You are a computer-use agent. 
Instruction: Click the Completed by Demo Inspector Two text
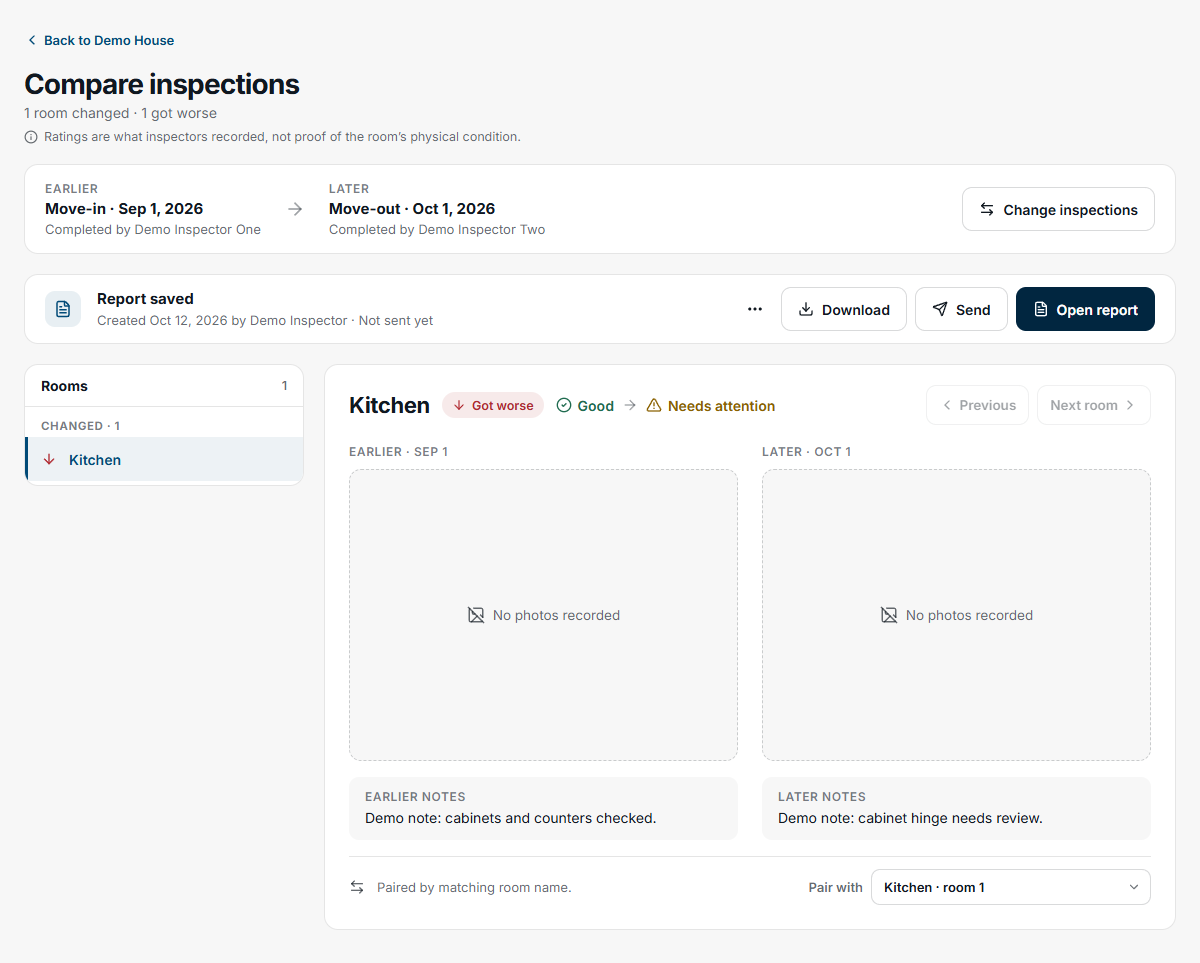pyautogui.click(x=437, y=230)
